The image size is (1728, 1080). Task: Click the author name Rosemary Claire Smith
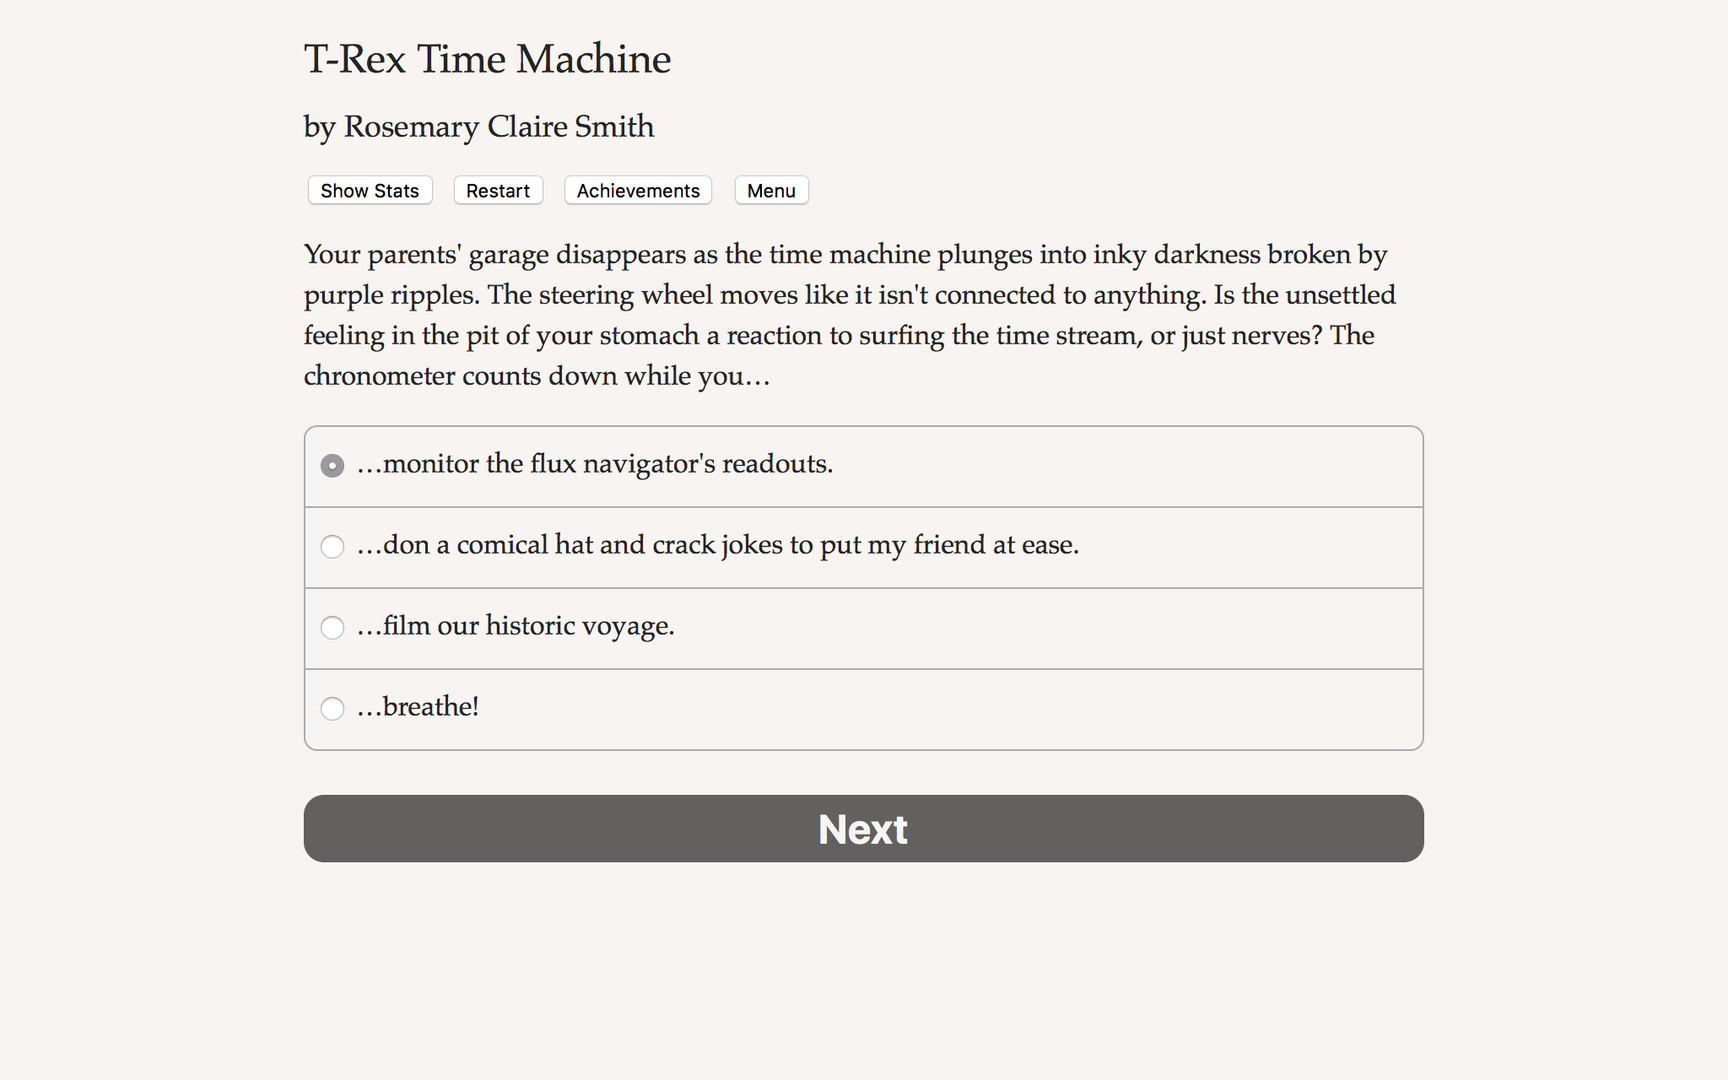pos(478,127)
